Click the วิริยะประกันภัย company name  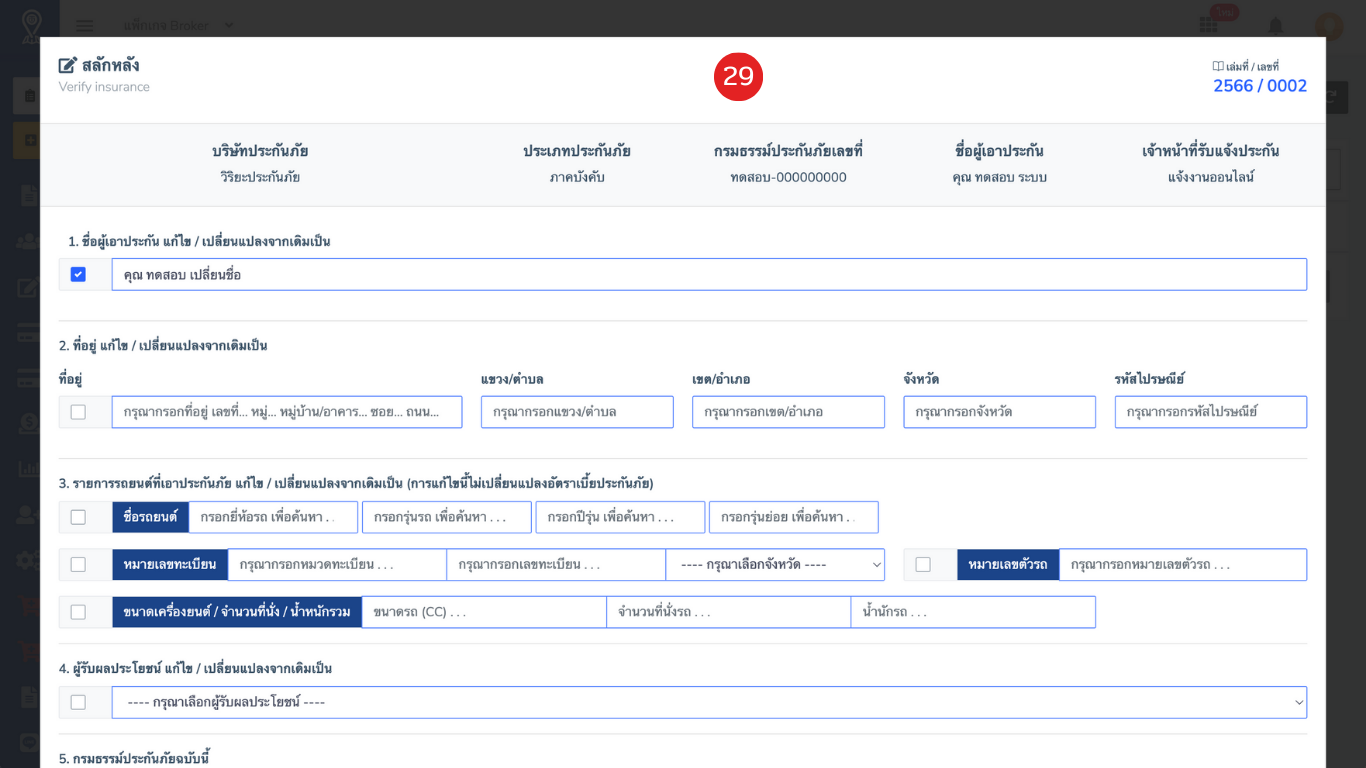[260, 177]
